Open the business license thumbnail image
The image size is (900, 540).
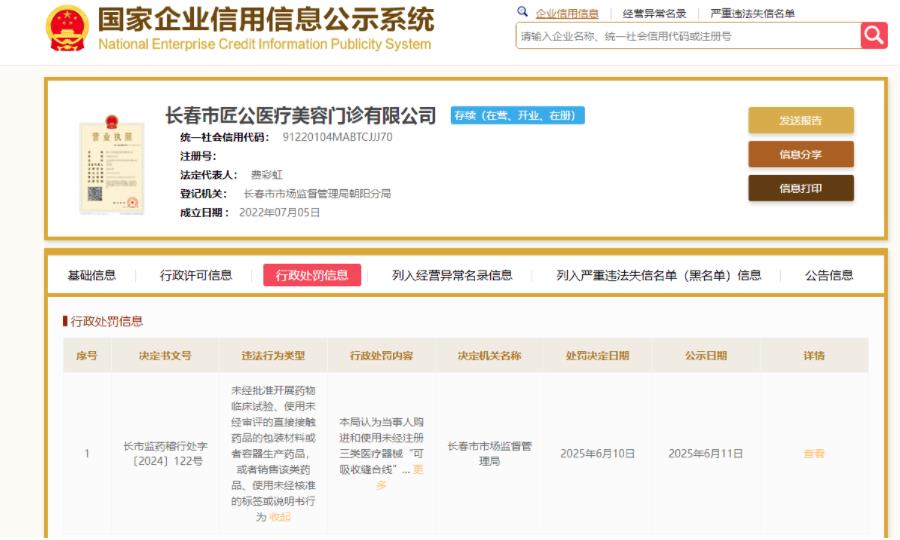click(x=112, y=165)
